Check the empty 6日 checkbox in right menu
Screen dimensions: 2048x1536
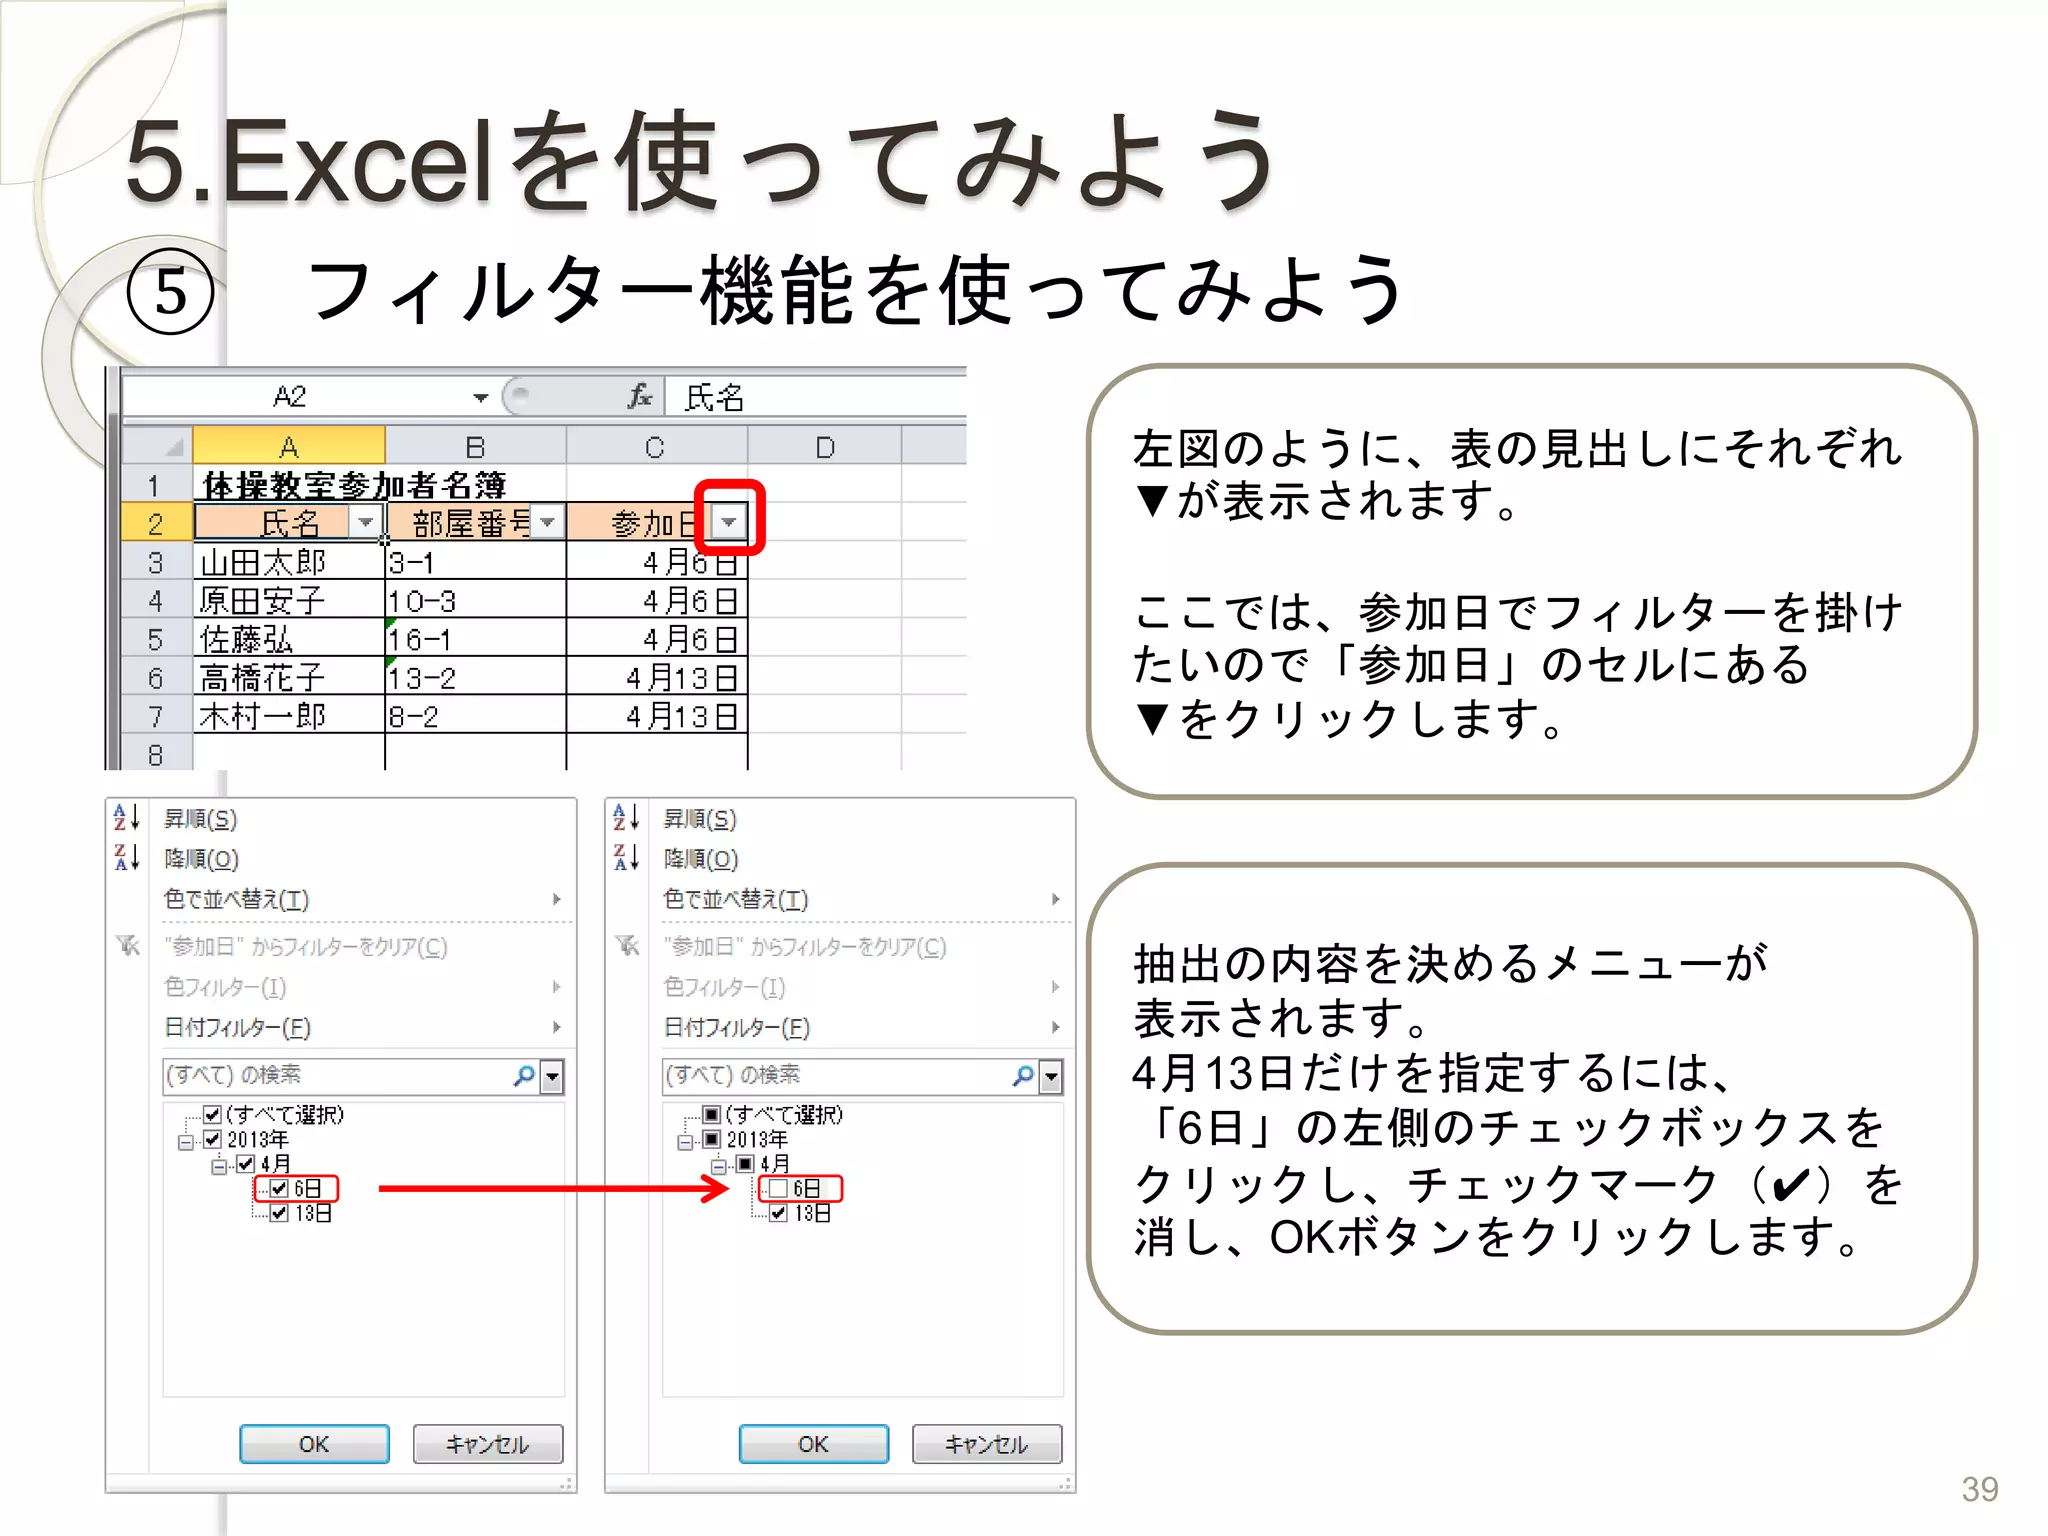click(779, 1188)
